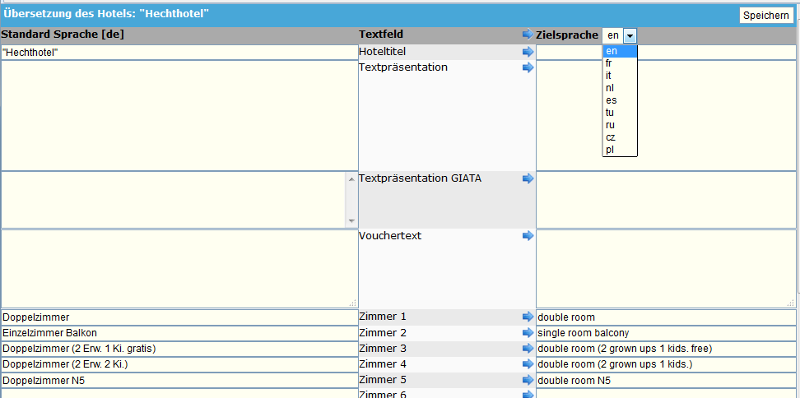Choose 'es' language option
The image size is (800, 398).
(x=620, y=101)
